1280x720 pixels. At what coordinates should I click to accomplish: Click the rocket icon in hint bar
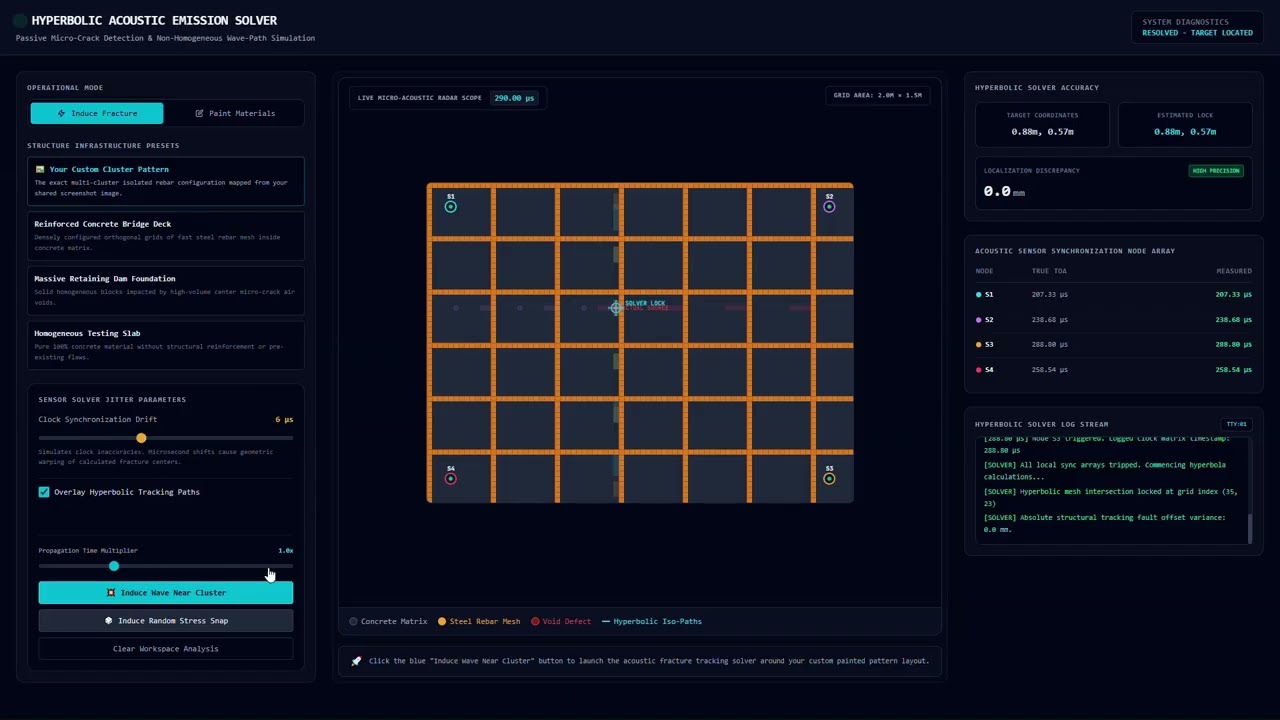(356, 661)
